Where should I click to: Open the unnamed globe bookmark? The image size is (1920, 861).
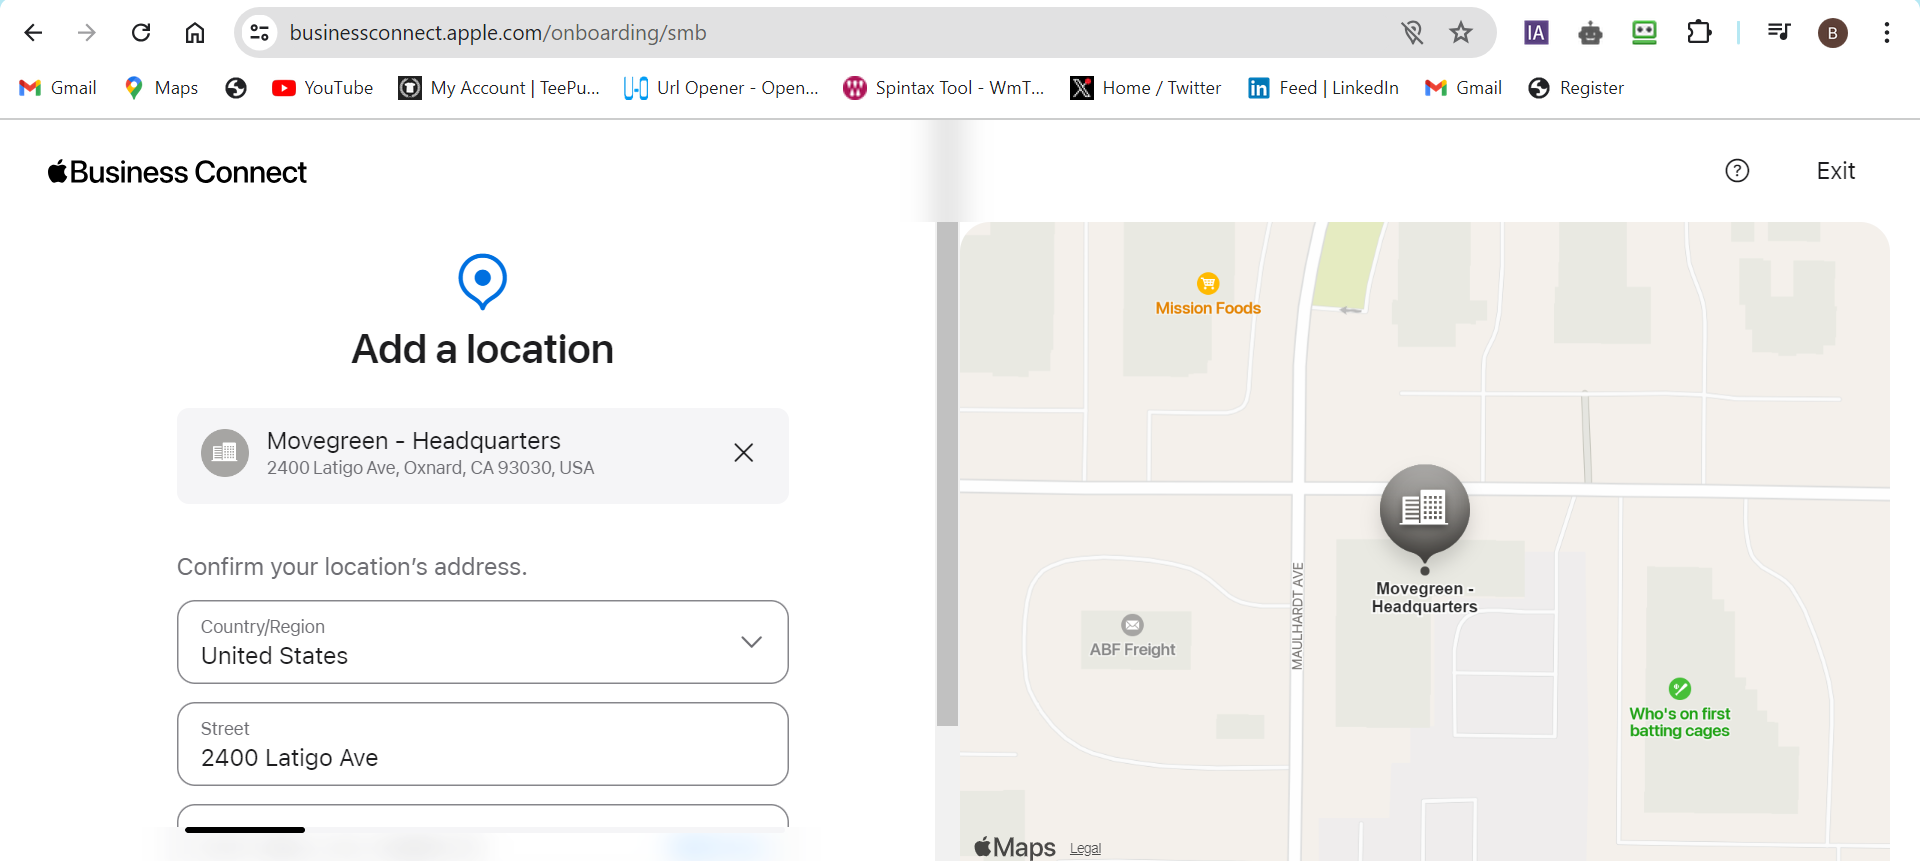tap(236, 88)
